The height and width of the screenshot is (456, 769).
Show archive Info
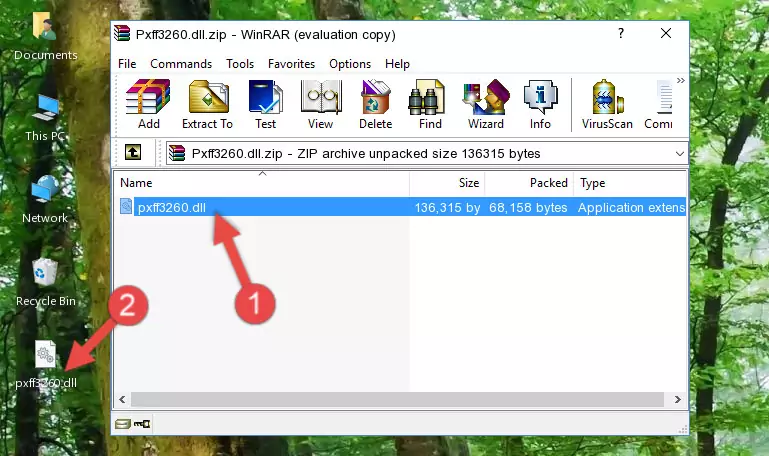click(x=540, y=104)
